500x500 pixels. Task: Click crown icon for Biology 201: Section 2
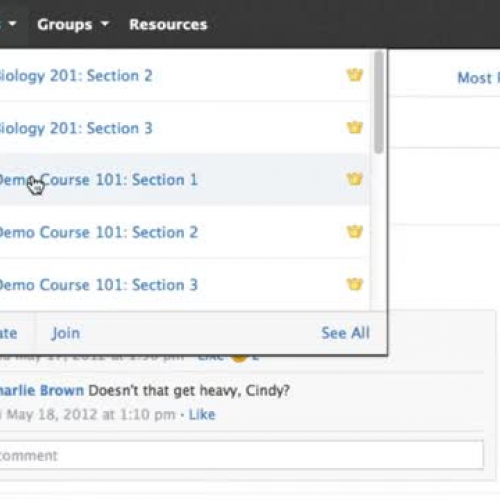click(x=355, y=75)
